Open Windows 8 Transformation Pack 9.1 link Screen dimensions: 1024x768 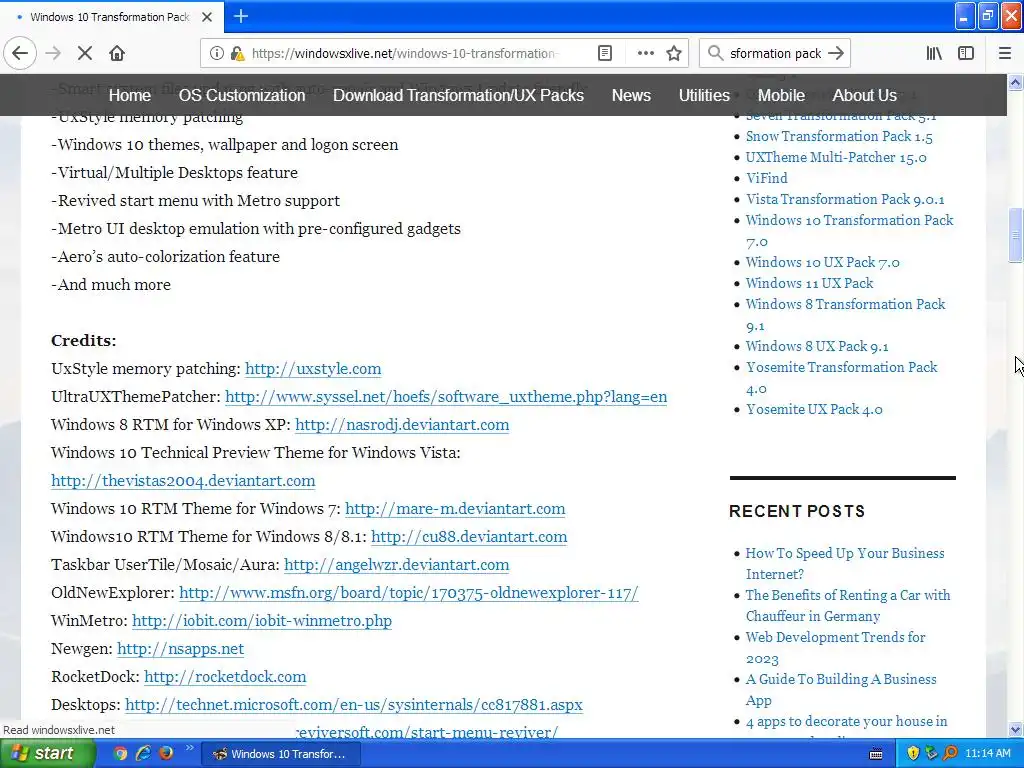(x=845, y=315)
